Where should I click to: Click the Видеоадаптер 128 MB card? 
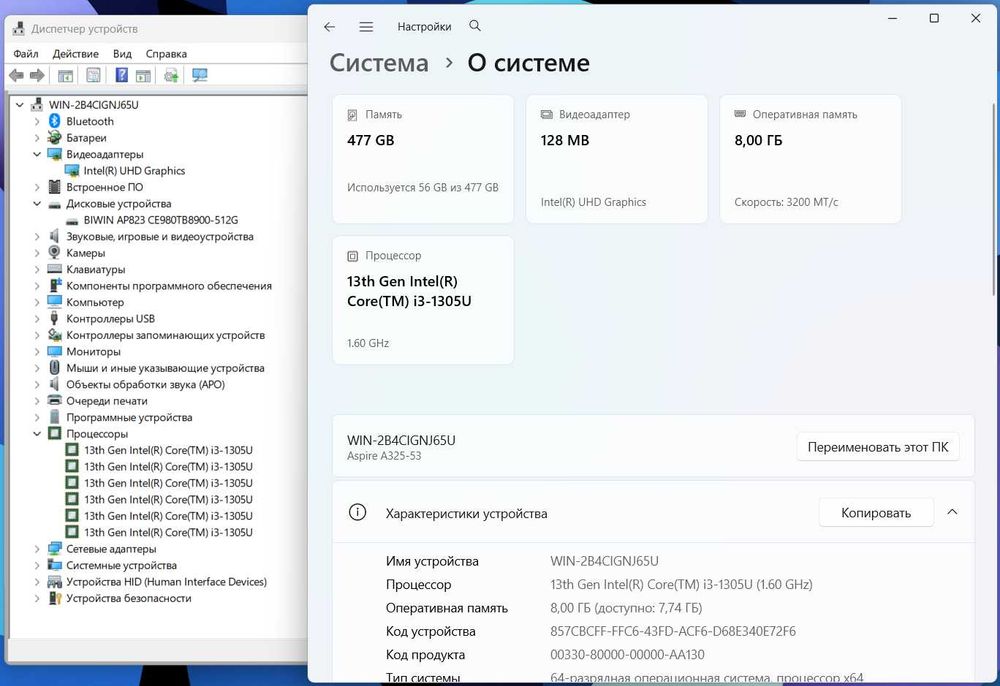617,159
